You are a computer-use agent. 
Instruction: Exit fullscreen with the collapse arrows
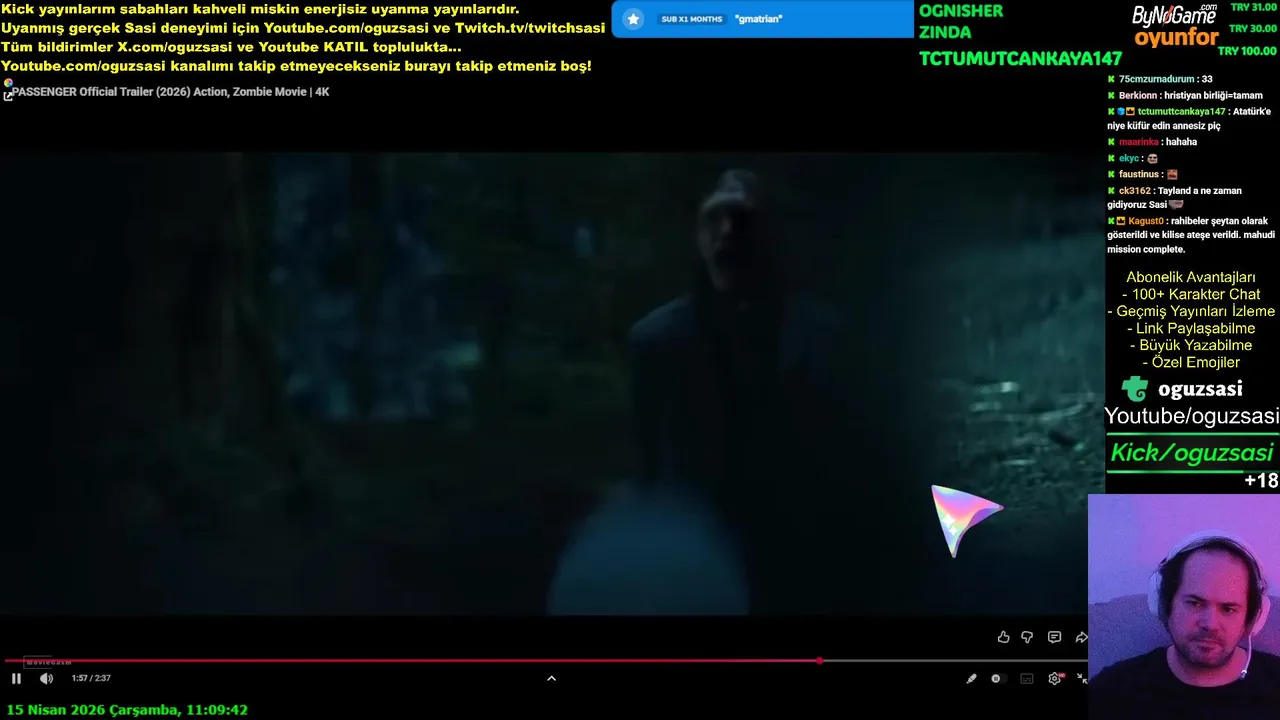point(1081,678)
